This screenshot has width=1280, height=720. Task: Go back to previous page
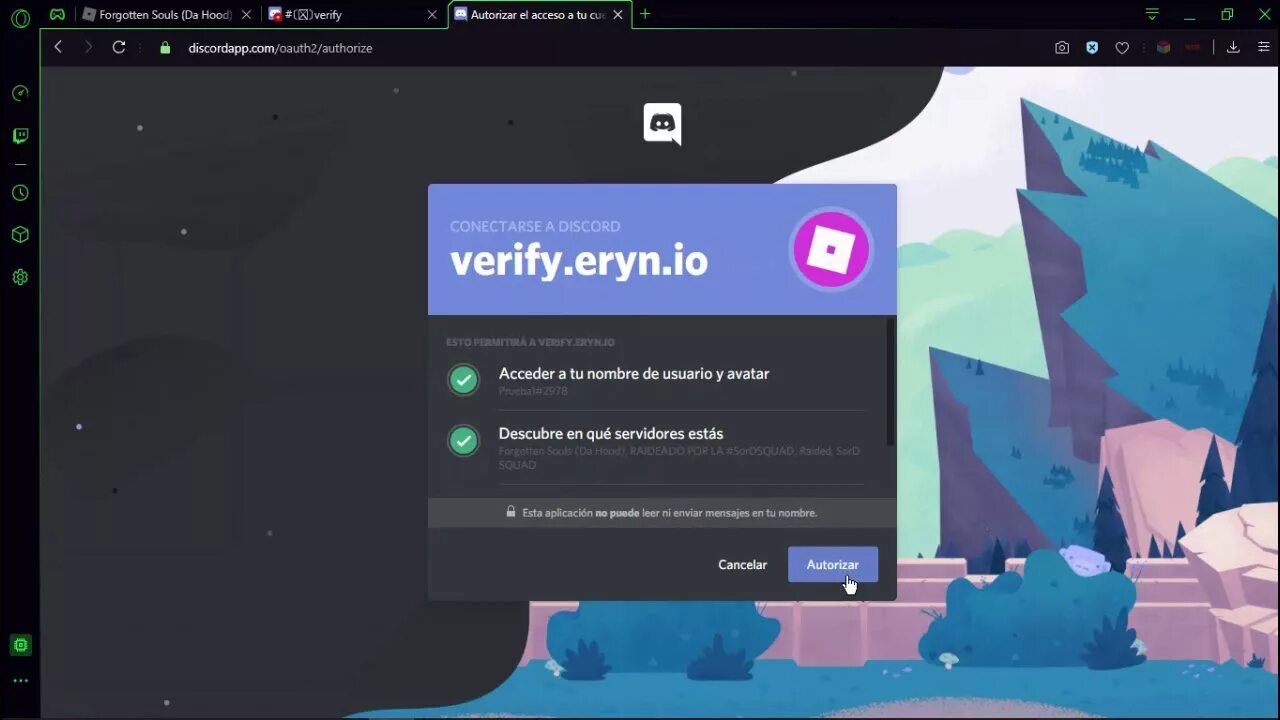click(x=58, y=47)
